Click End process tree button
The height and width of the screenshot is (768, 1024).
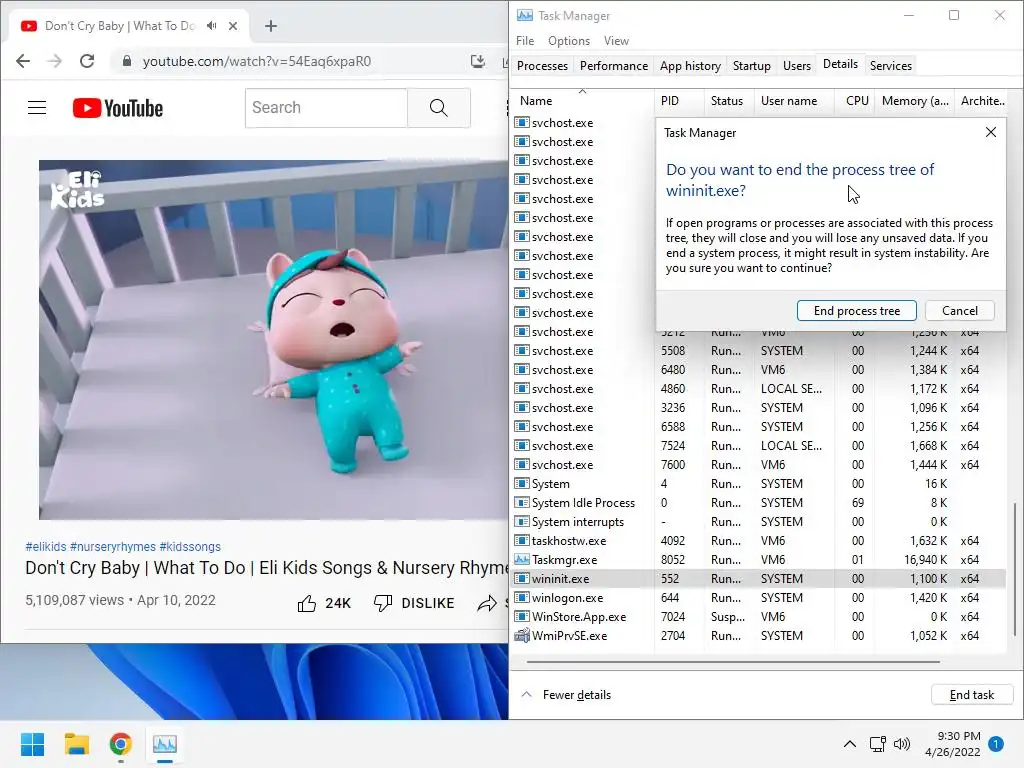coord(856,311)
